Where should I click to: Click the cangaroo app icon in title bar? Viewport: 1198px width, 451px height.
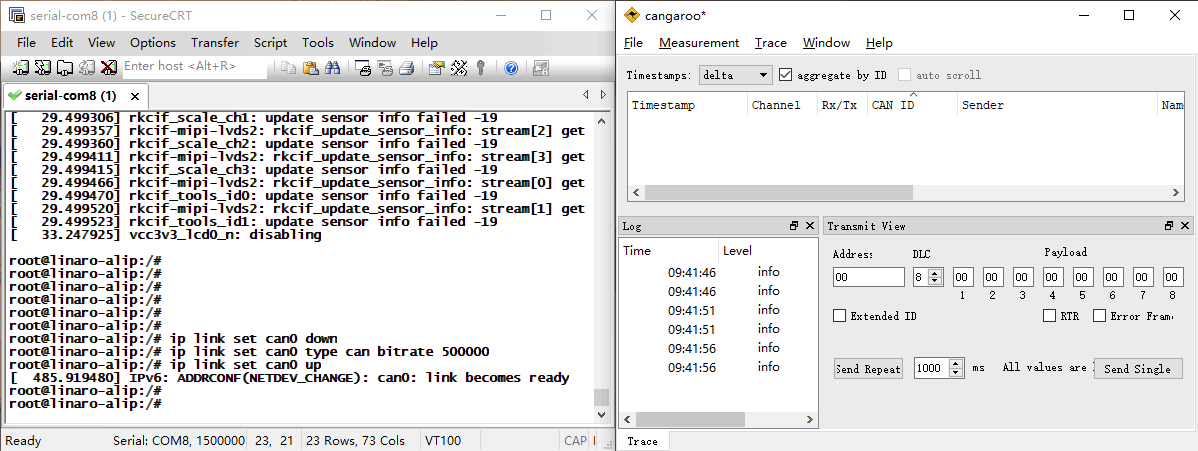[x=631, y=15]
